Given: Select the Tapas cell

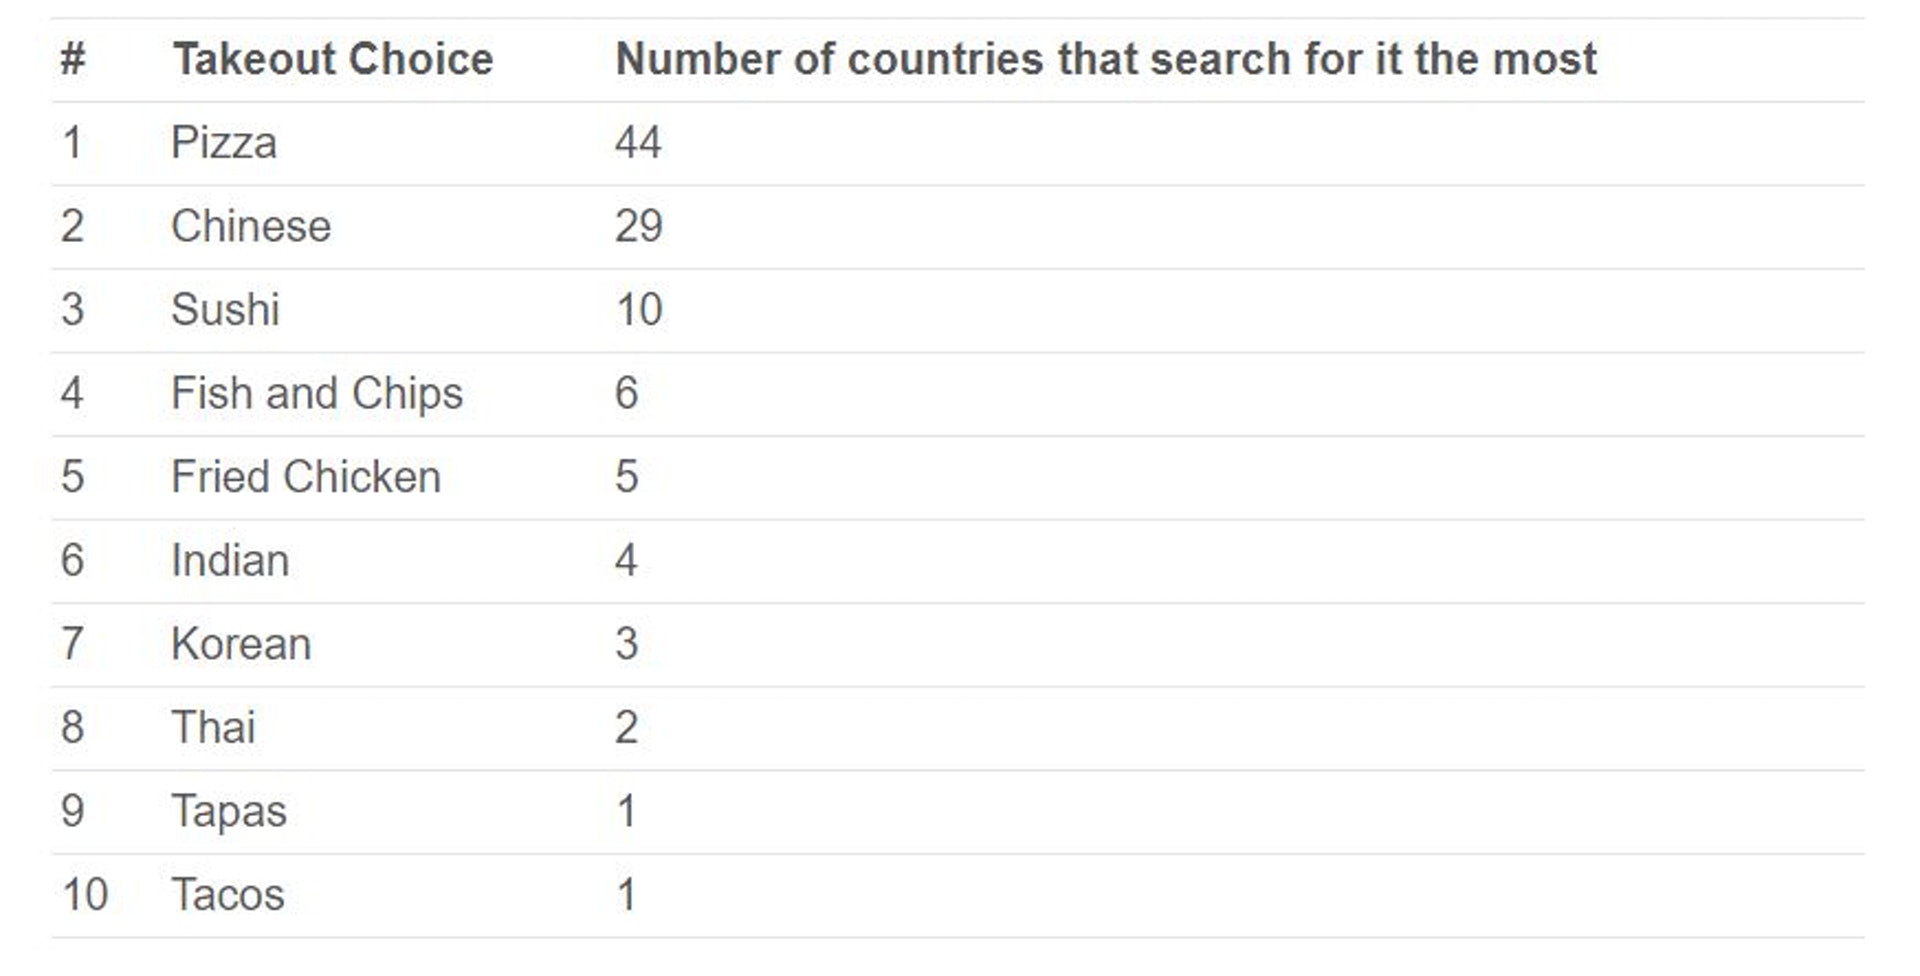Looking at the screenshot, I should click(229, 811).
